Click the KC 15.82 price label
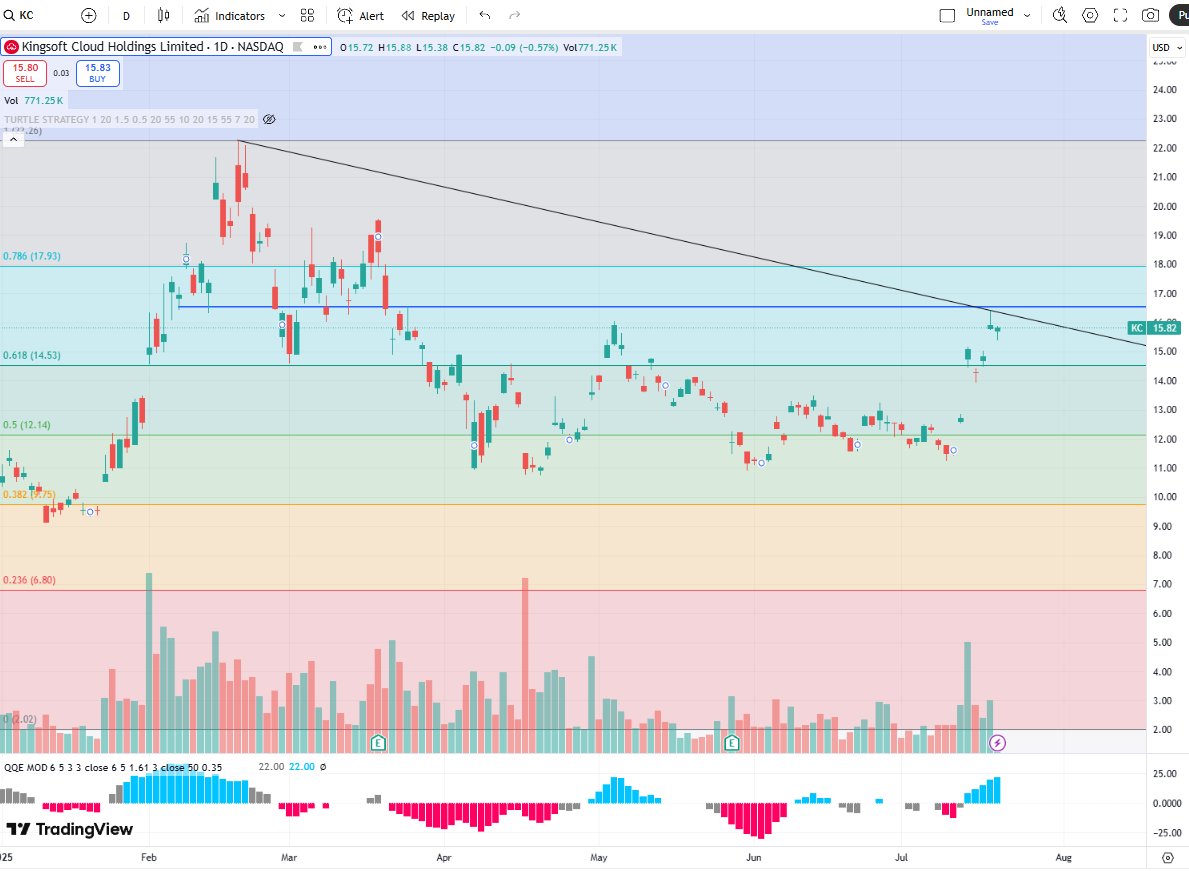The image size is (1189, 871). (1154, 328)
